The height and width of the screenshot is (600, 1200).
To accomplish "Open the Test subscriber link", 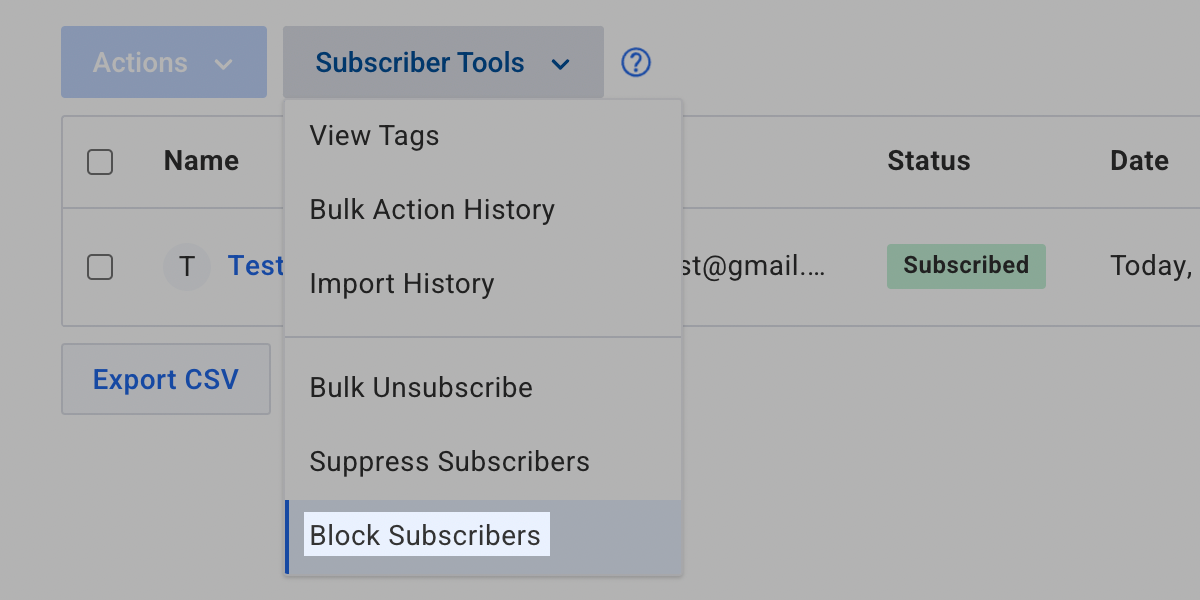I will pyautogui.click(x=256, y=266).
